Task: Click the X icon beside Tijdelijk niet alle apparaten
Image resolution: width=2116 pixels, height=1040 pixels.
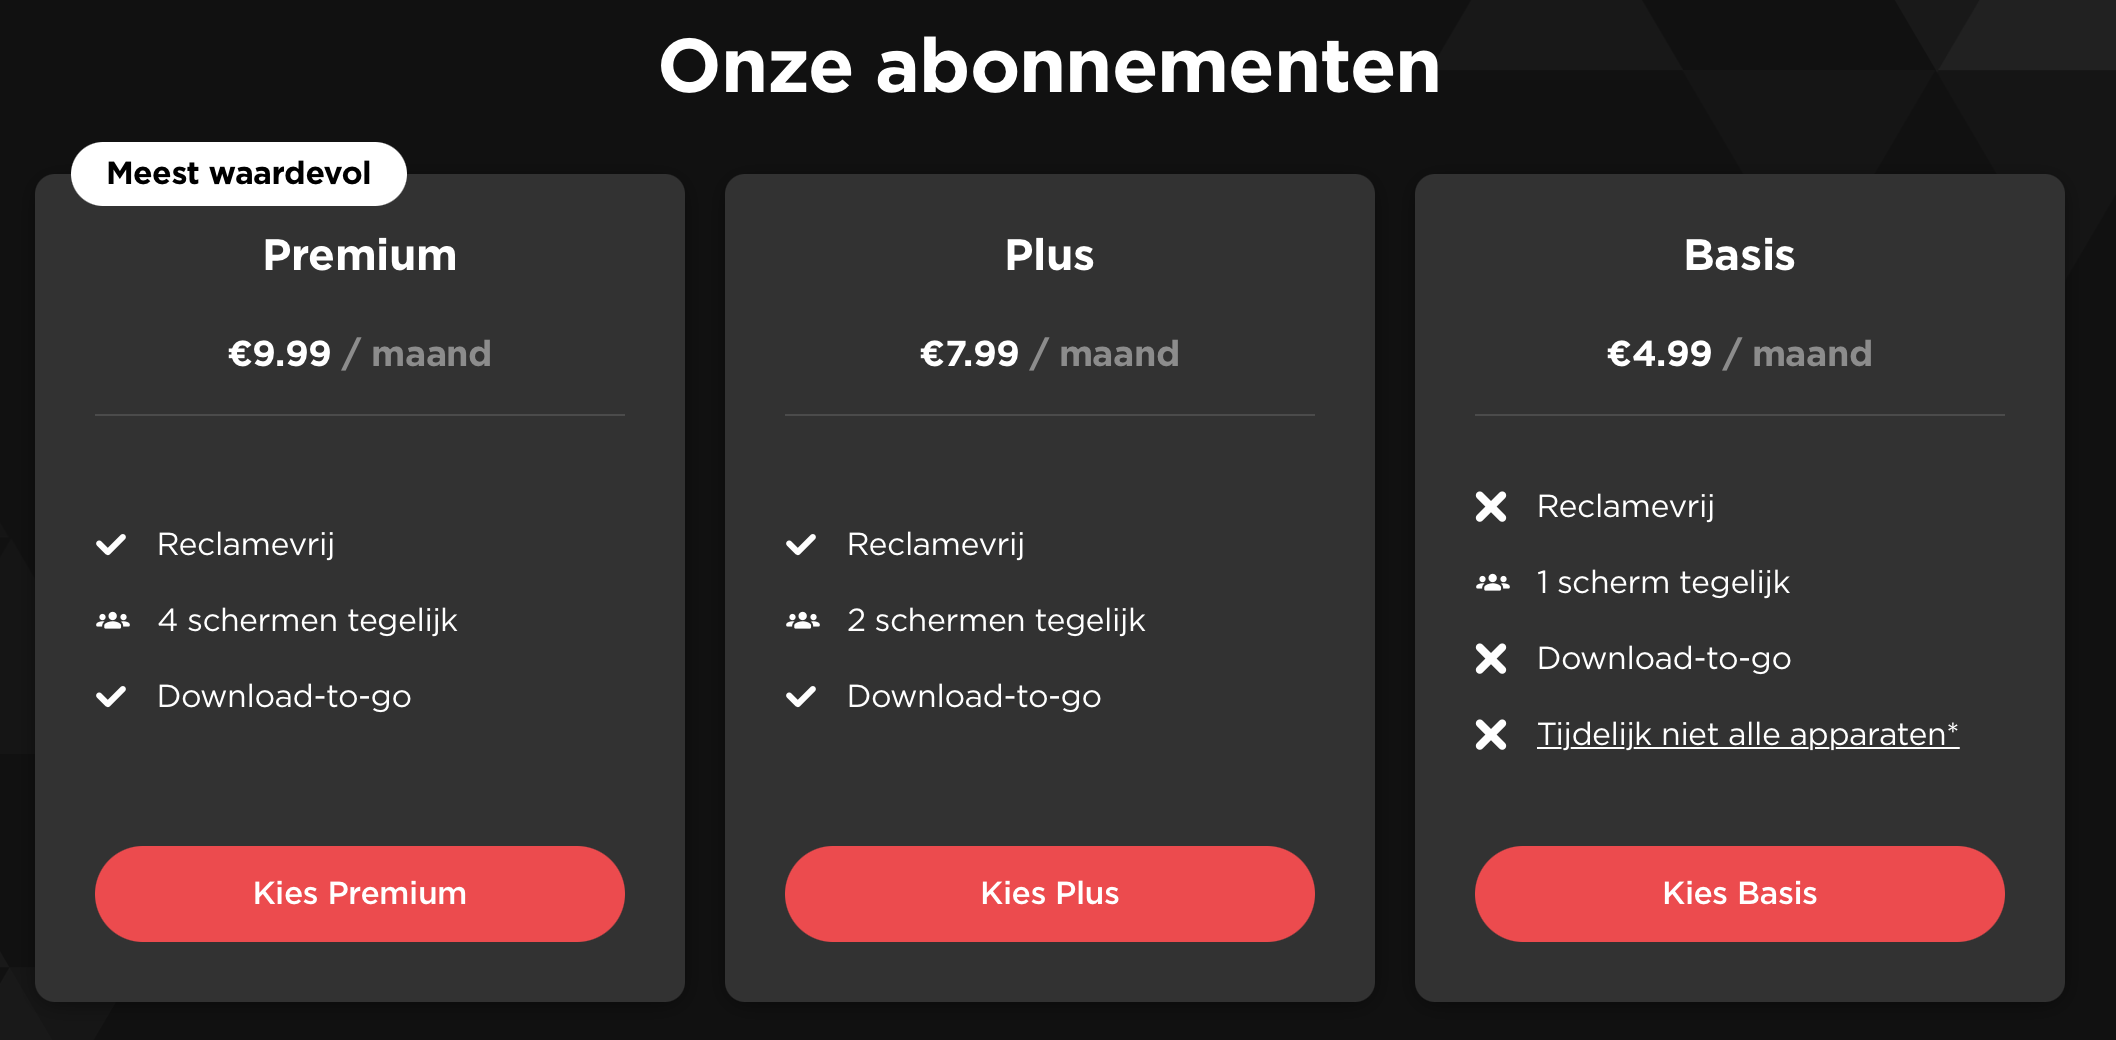Action: [1491, 735]
